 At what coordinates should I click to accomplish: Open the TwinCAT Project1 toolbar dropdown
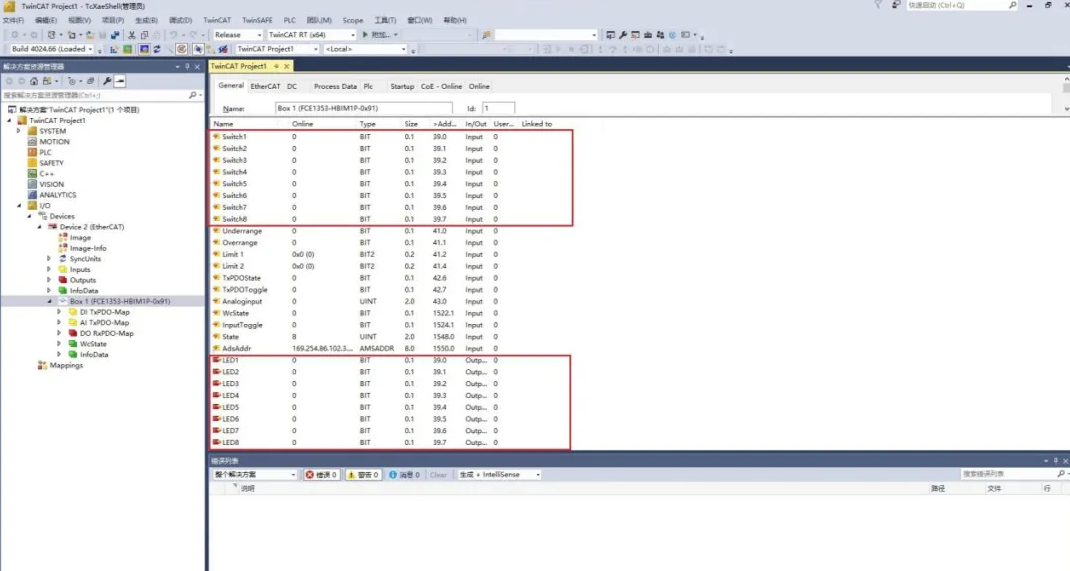click(x=277, y=49)
